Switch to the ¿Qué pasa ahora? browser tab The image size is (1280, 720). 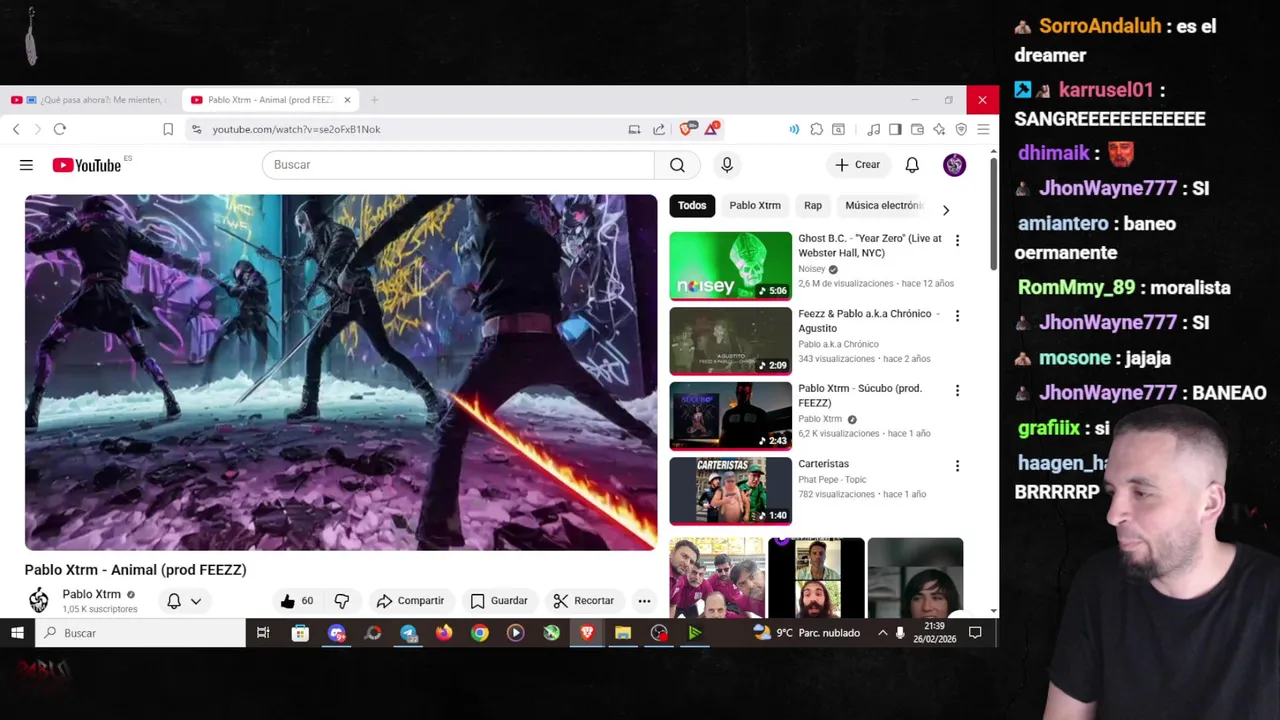[92, 100]
